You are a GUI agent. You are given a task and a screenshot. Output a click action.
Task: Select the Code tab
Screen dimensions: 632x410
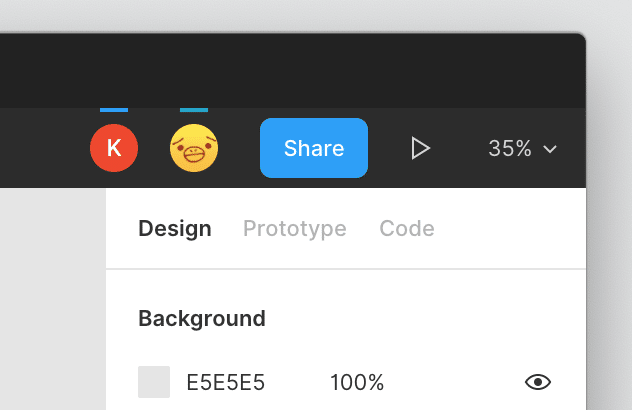coord(406,228)
